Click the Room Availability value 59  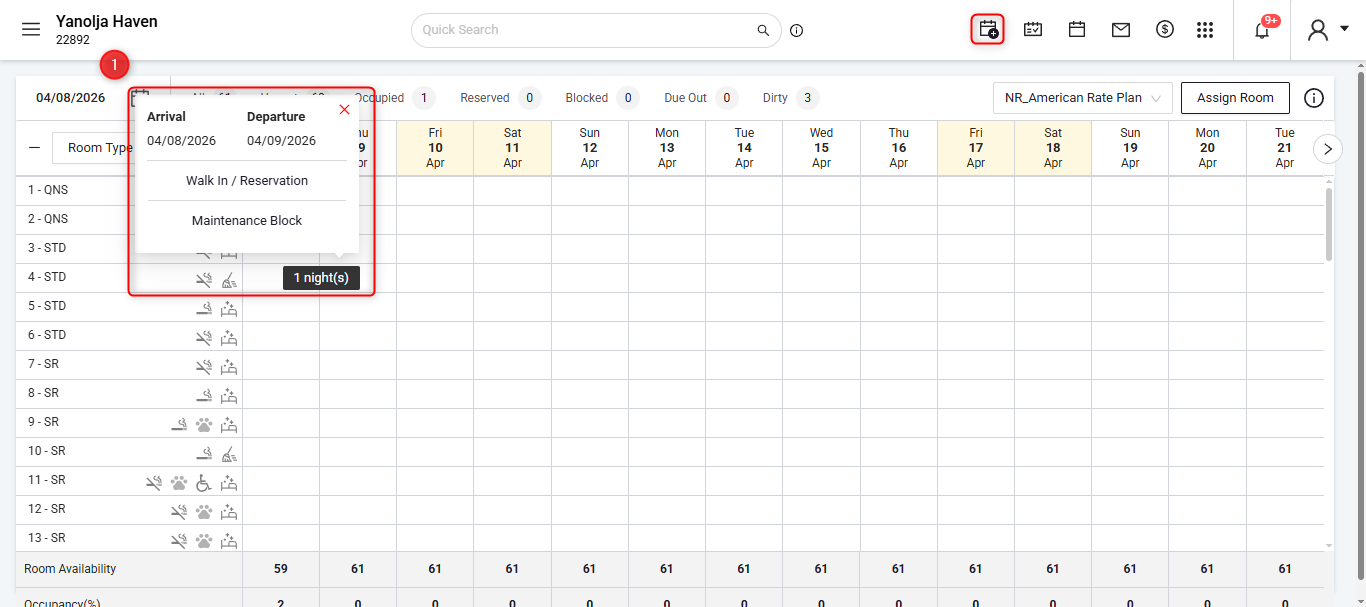281,569
